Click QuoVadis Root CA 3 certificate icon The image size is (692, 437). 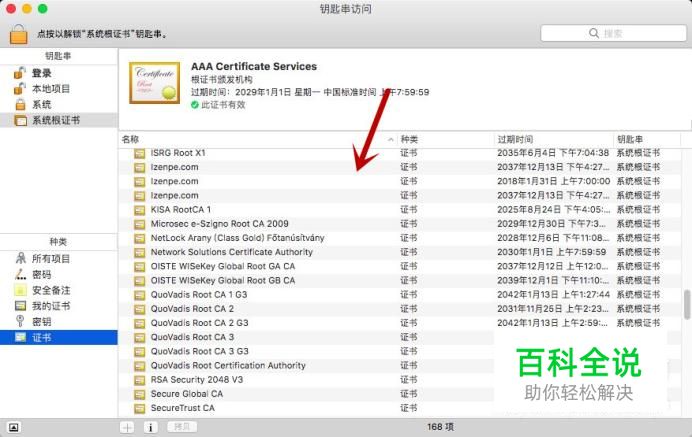point(139,337)
